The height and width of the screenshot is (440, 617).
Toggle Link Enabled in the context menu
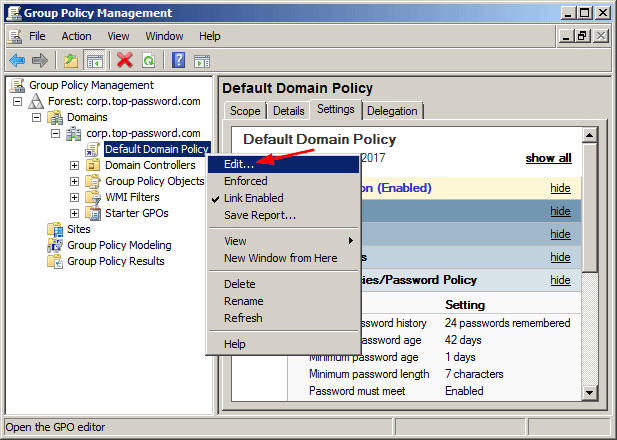click(x=253, y=198)
